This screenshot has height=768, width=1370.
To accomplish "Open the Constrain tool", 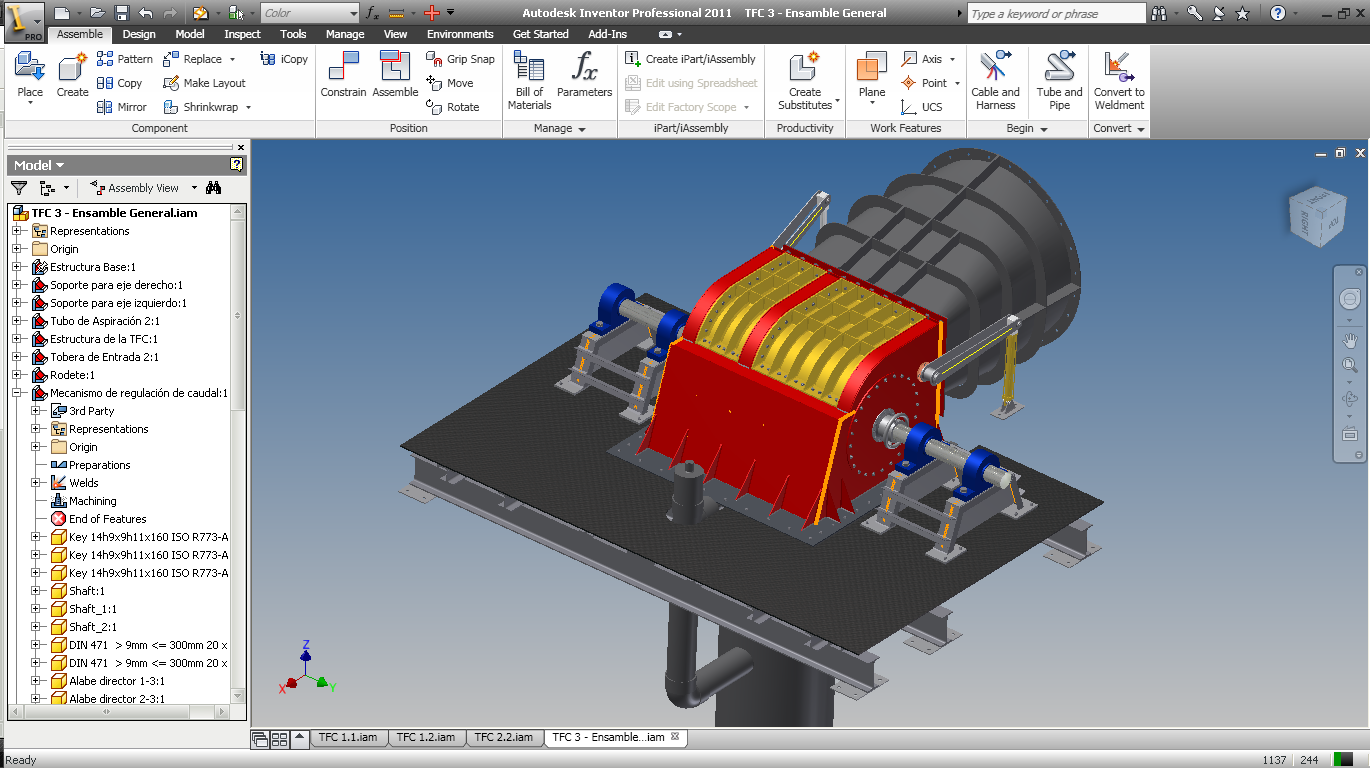I will coord(343,76).
